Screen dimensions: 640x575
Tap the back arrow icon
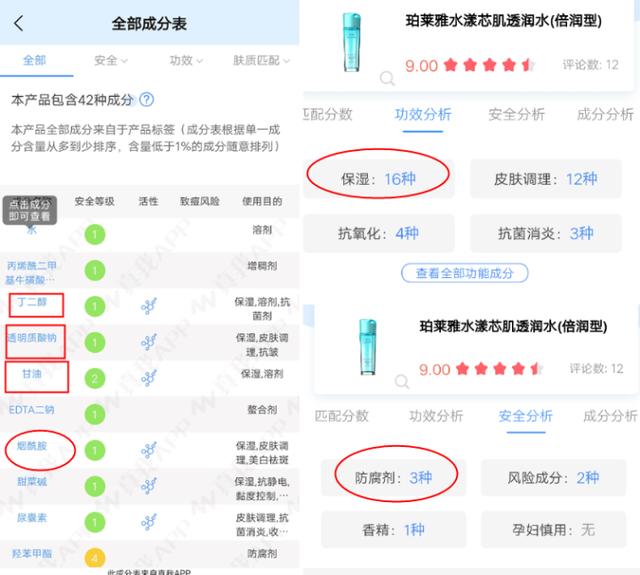tap(18, 23)
